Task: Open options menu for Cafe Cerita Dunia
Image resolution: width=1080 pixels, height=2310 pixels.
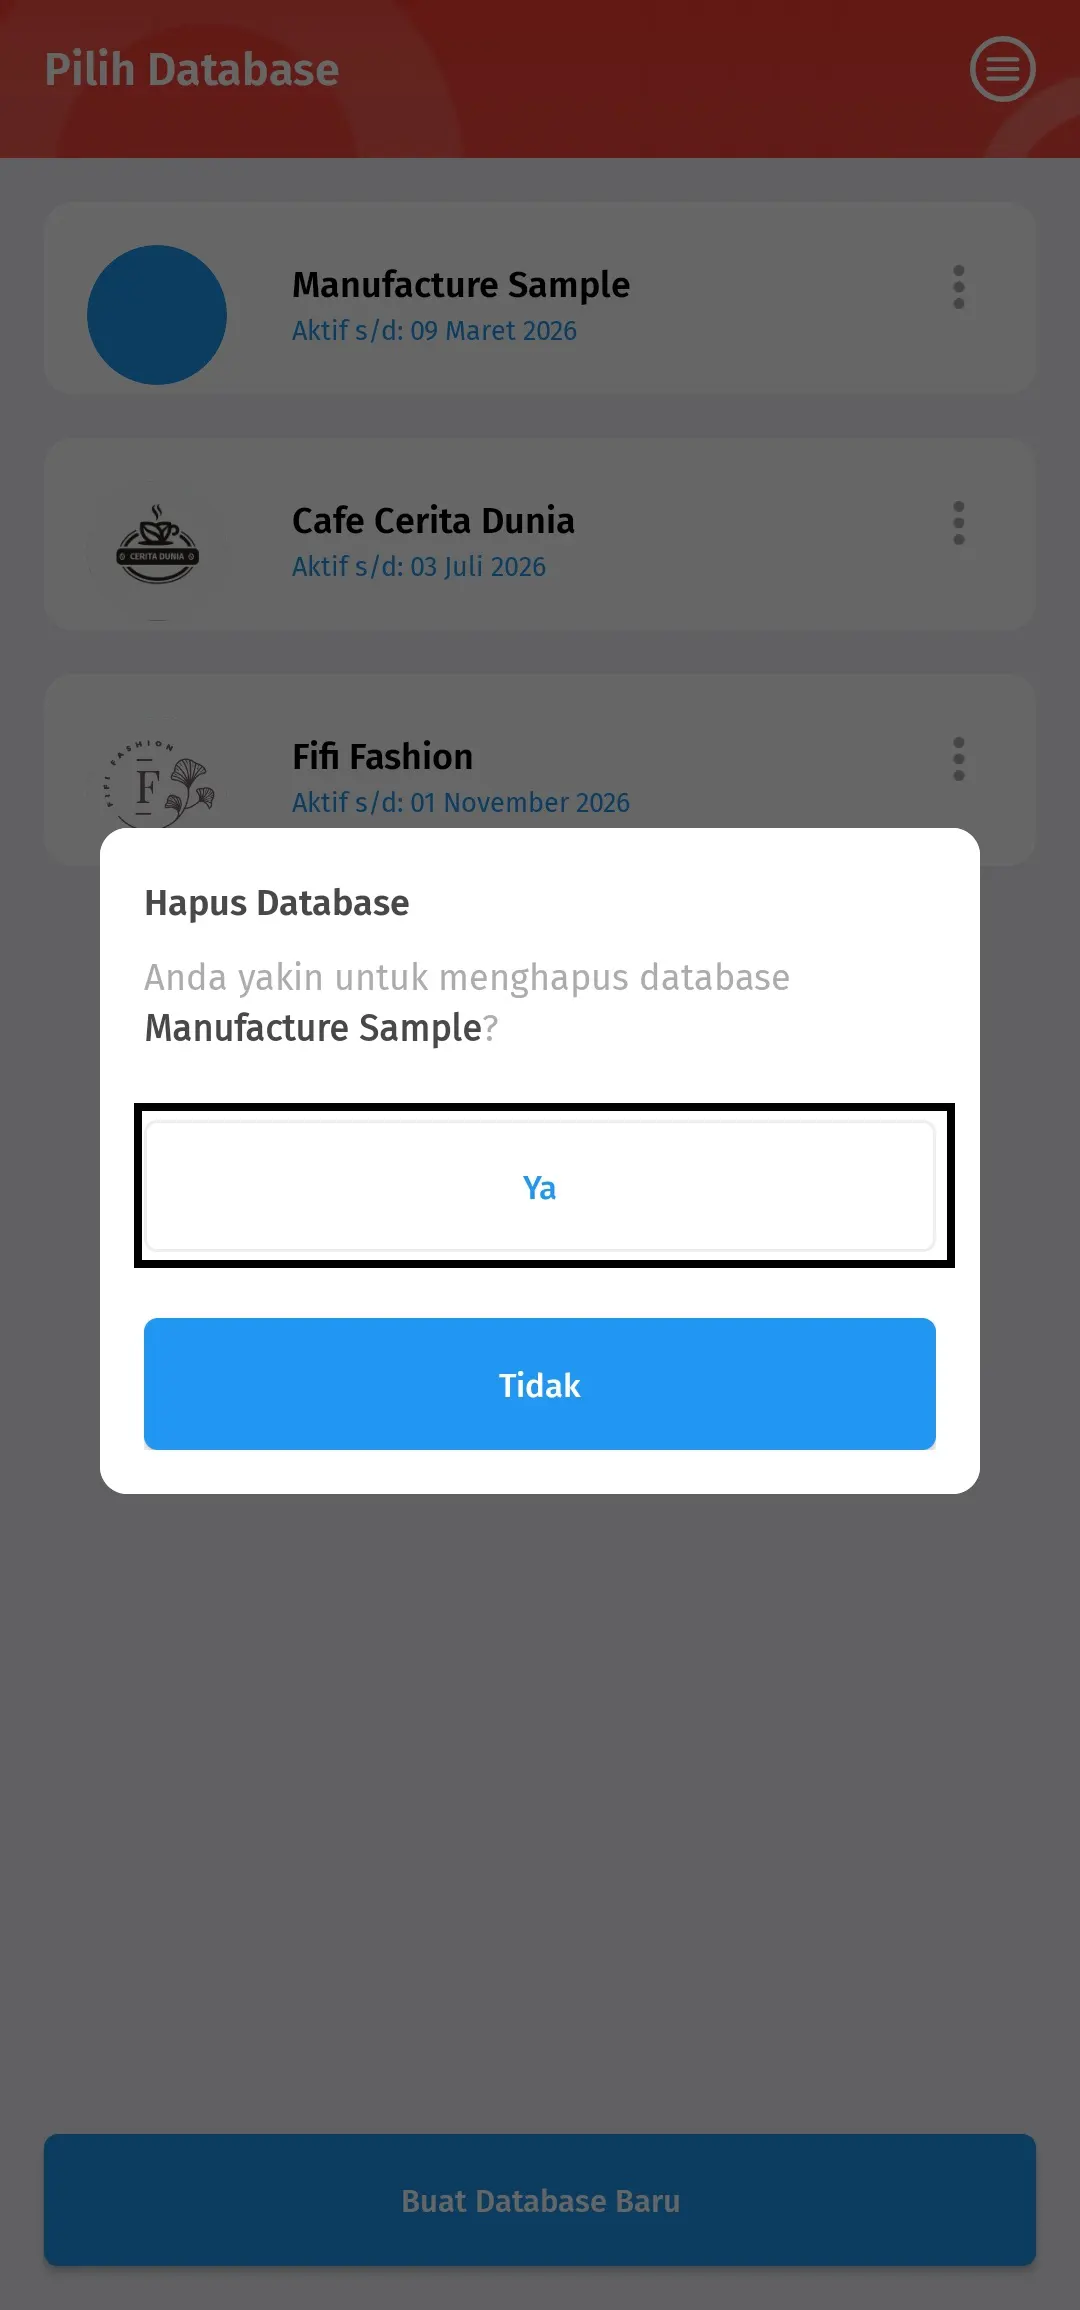Action: point(958,522)
